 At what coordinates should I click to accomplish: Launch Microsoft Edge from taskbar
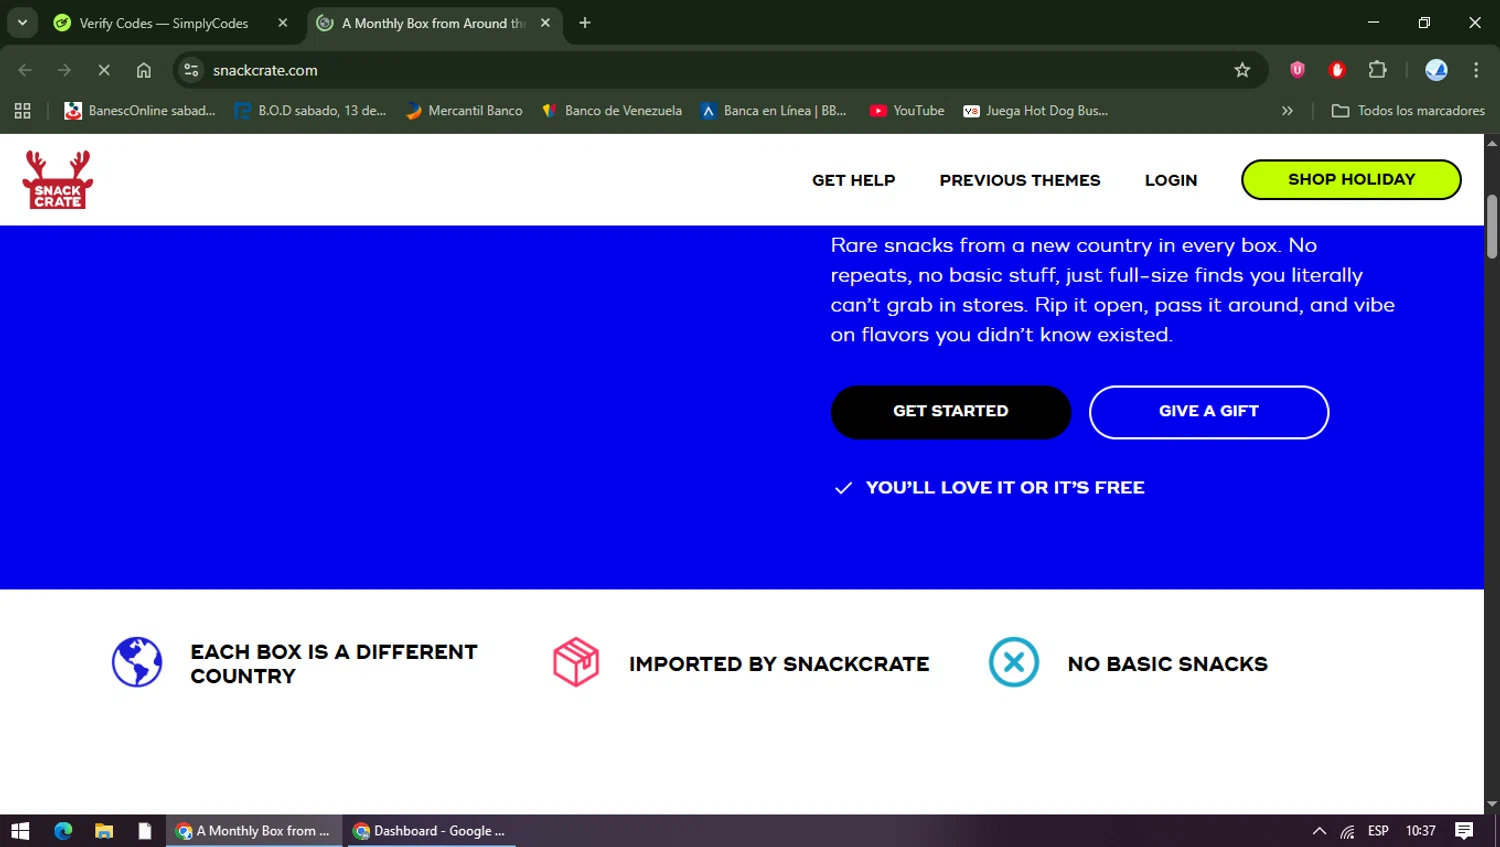tap(63, 831)
